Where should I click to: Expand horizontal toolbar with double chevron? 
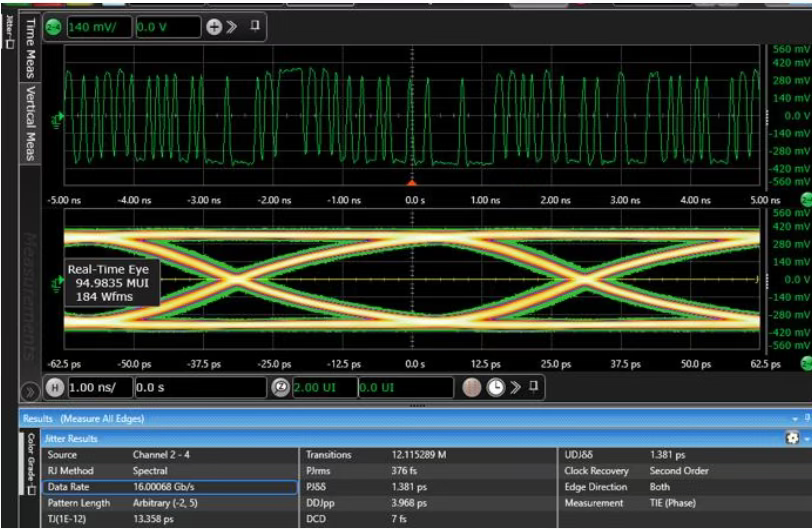pyautogui.click(x=516, y=387)
